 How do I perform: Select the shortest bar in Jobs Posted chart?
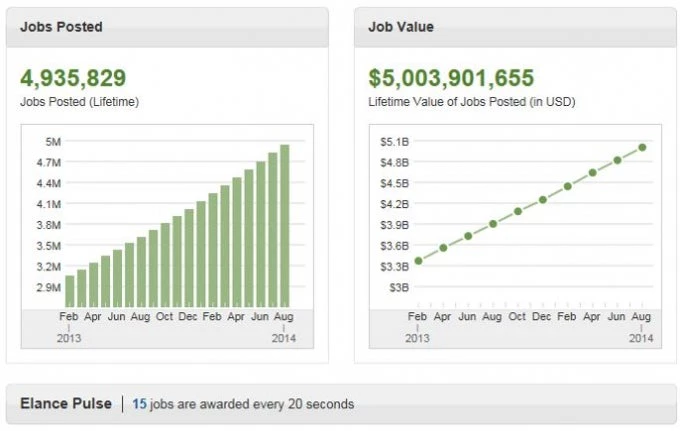click(70, 291)
